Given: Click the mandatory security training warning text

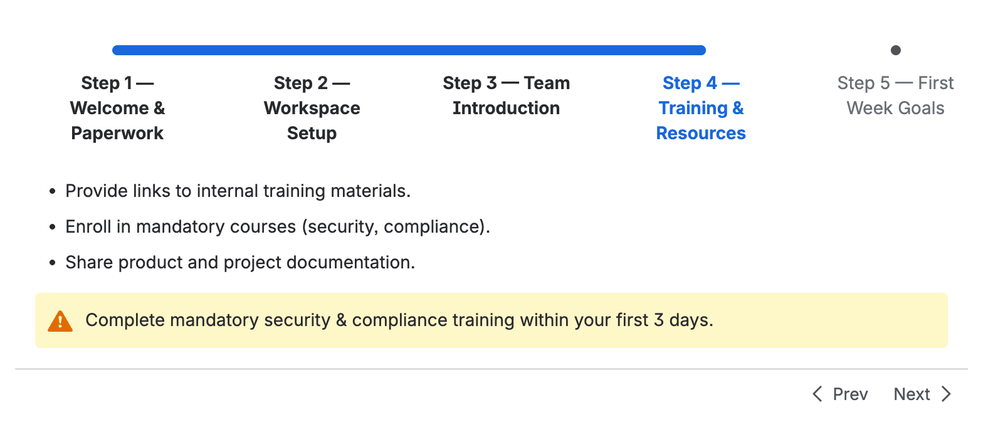Looking at the screenshot, I should point(399,320).
